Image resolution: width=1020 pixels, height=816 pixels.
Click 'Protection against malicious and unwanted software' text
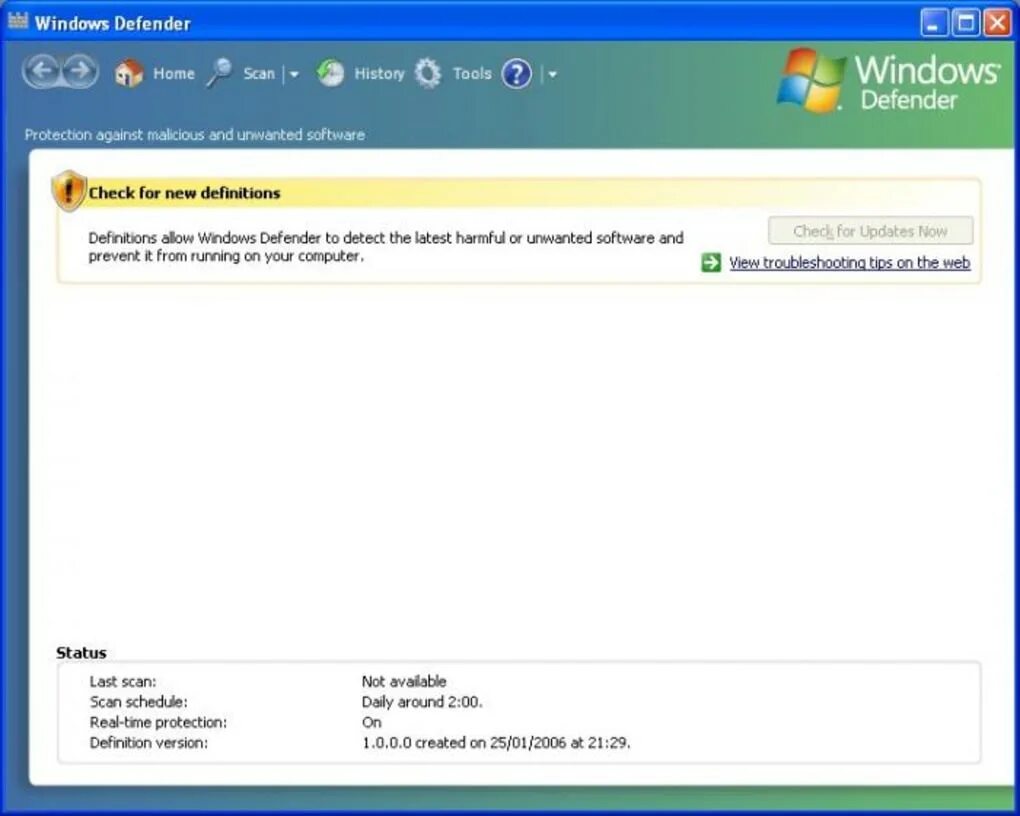tap(195, 135)
